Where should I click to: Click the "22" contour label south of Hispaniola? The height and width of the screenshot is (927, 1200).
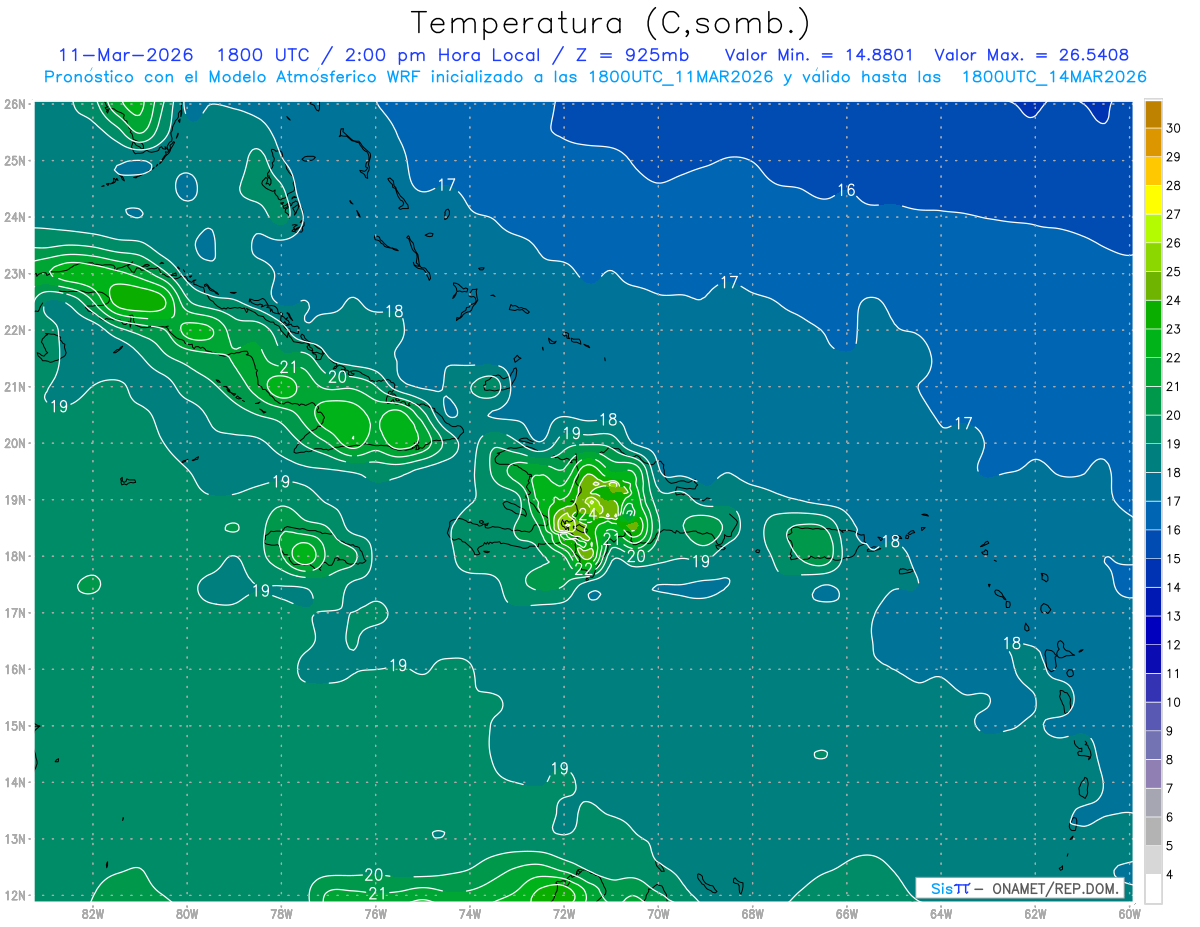584,568
